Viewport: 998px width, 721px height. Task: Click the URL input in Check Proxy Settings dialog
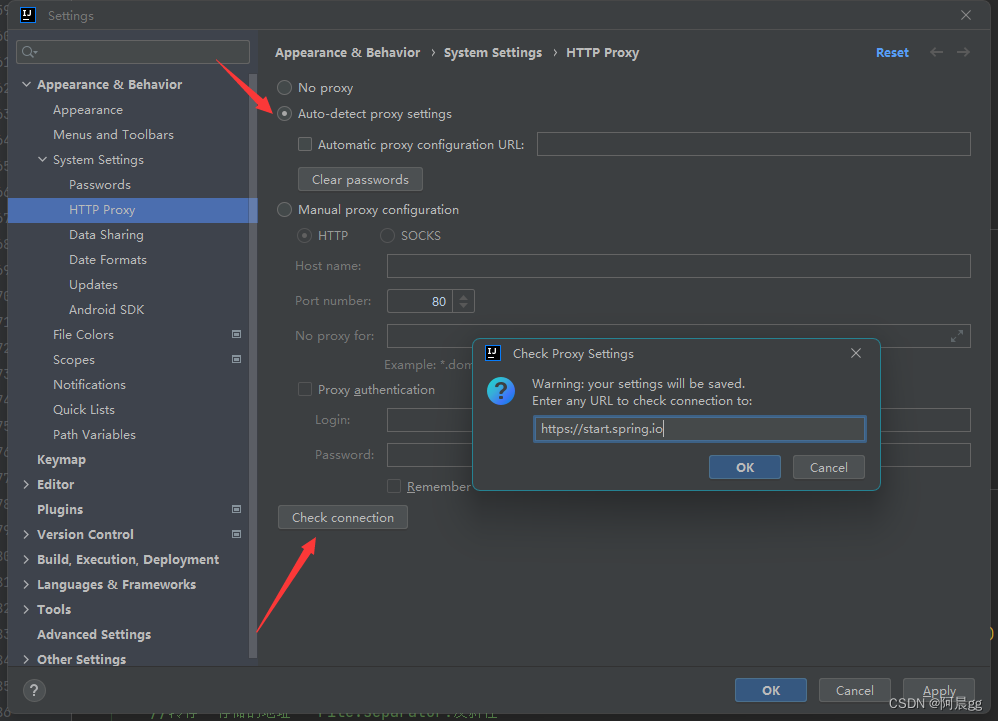[x=699, y=428]
